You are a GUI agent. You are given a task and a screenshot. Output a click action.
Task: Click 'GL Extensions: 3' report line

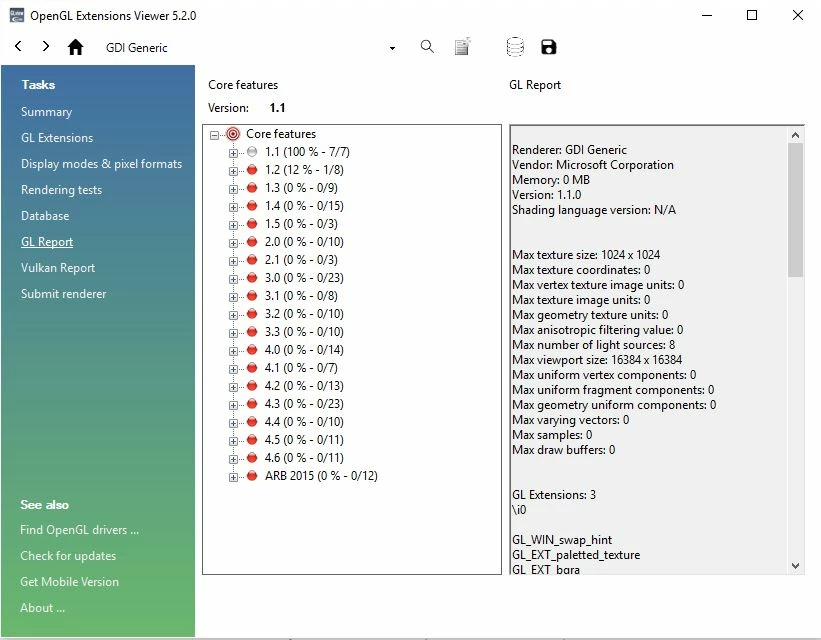pos(554,495)
